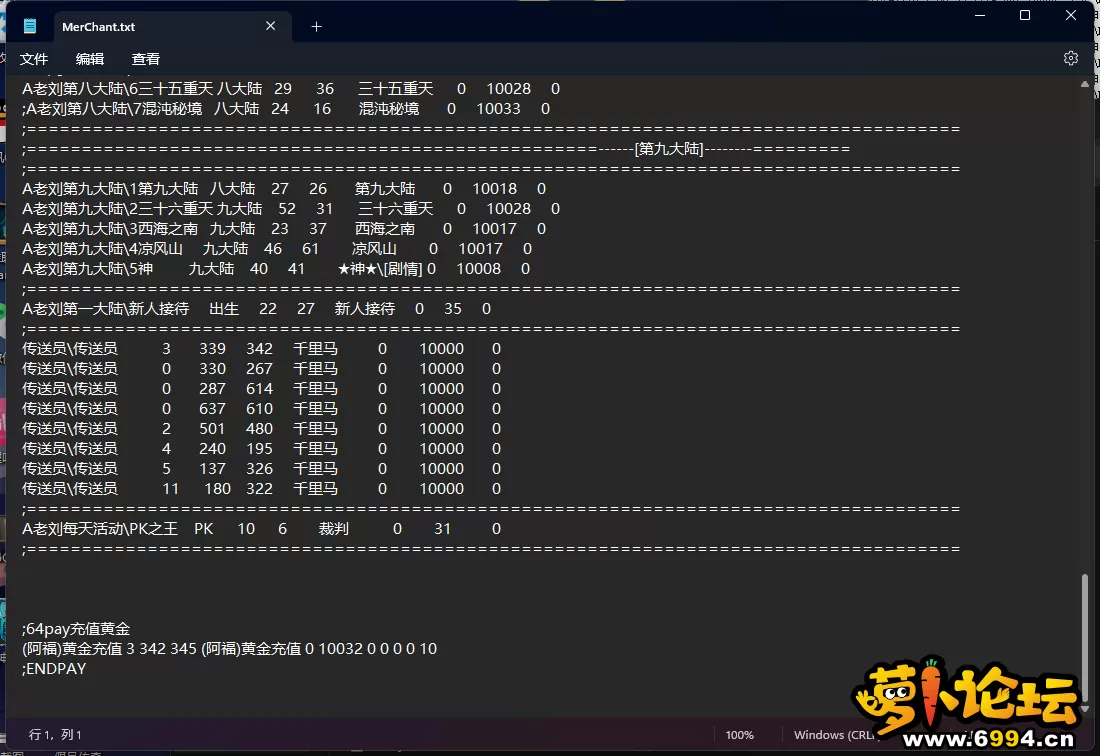Select the MerChant.txt tab

(x=173, y=27)
